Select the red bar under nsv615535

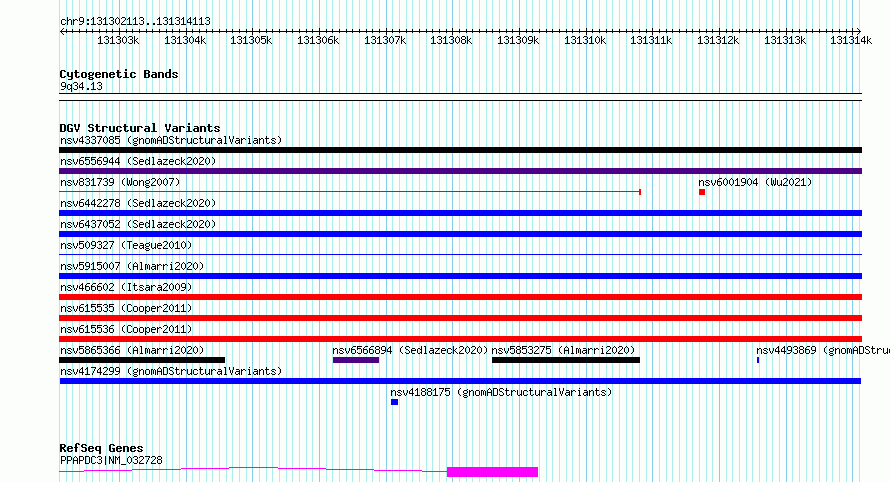pos(460,318)
